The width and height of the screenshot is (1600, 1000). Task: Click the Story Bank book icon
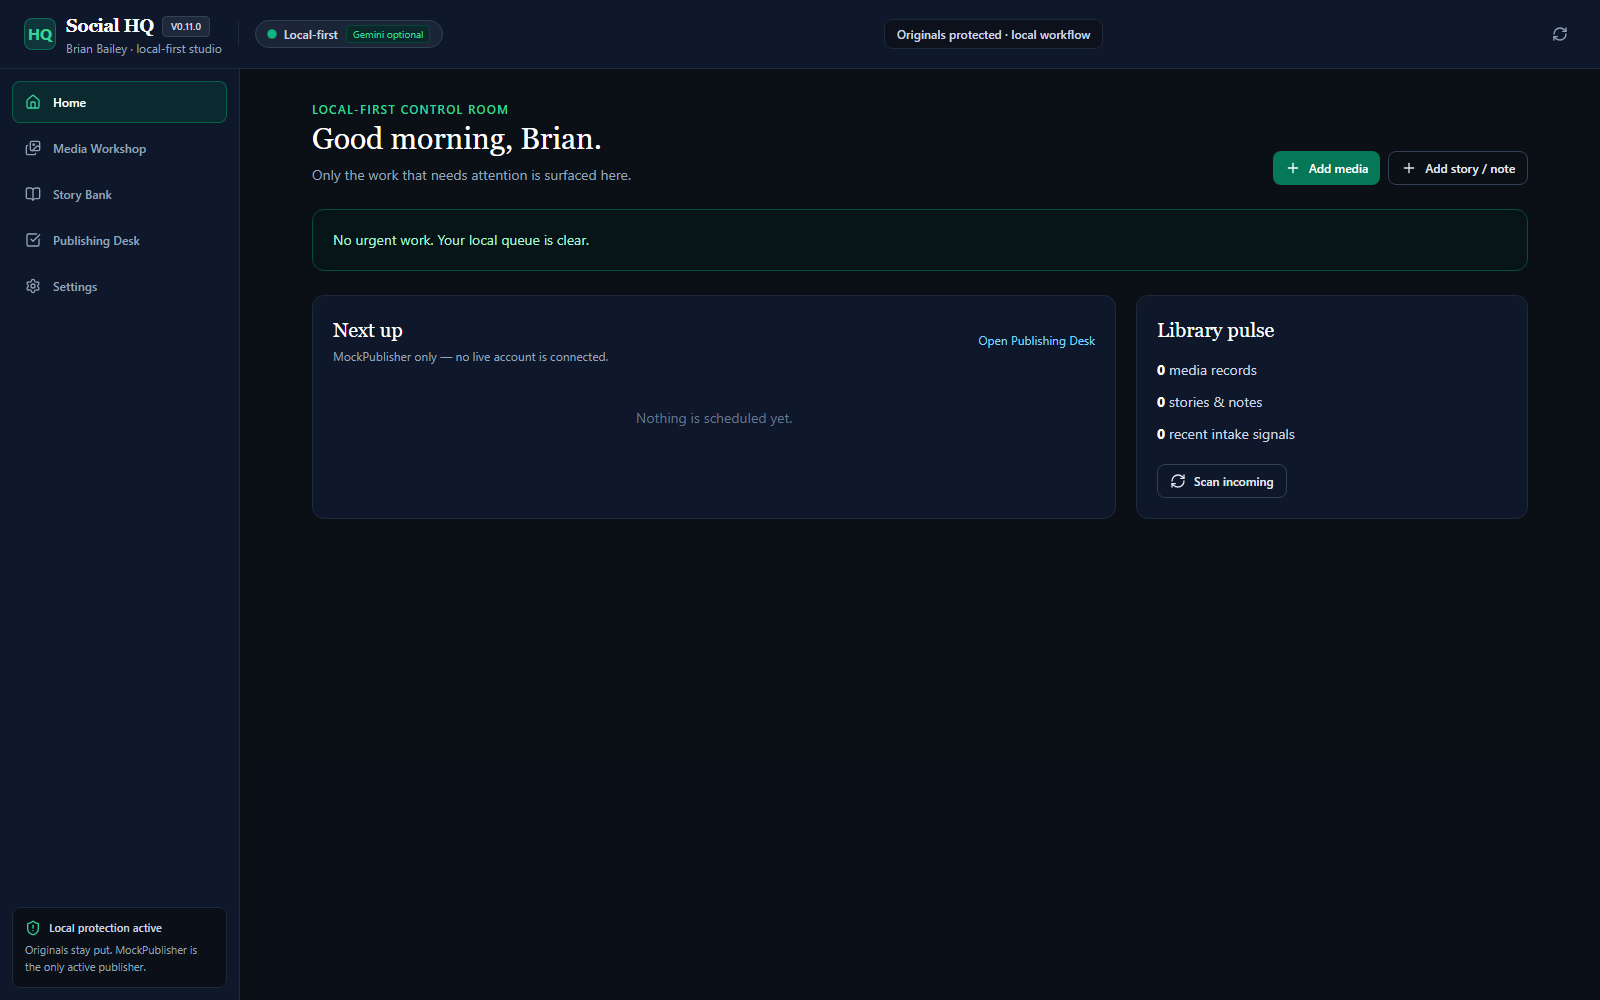[x=33, y=194]
